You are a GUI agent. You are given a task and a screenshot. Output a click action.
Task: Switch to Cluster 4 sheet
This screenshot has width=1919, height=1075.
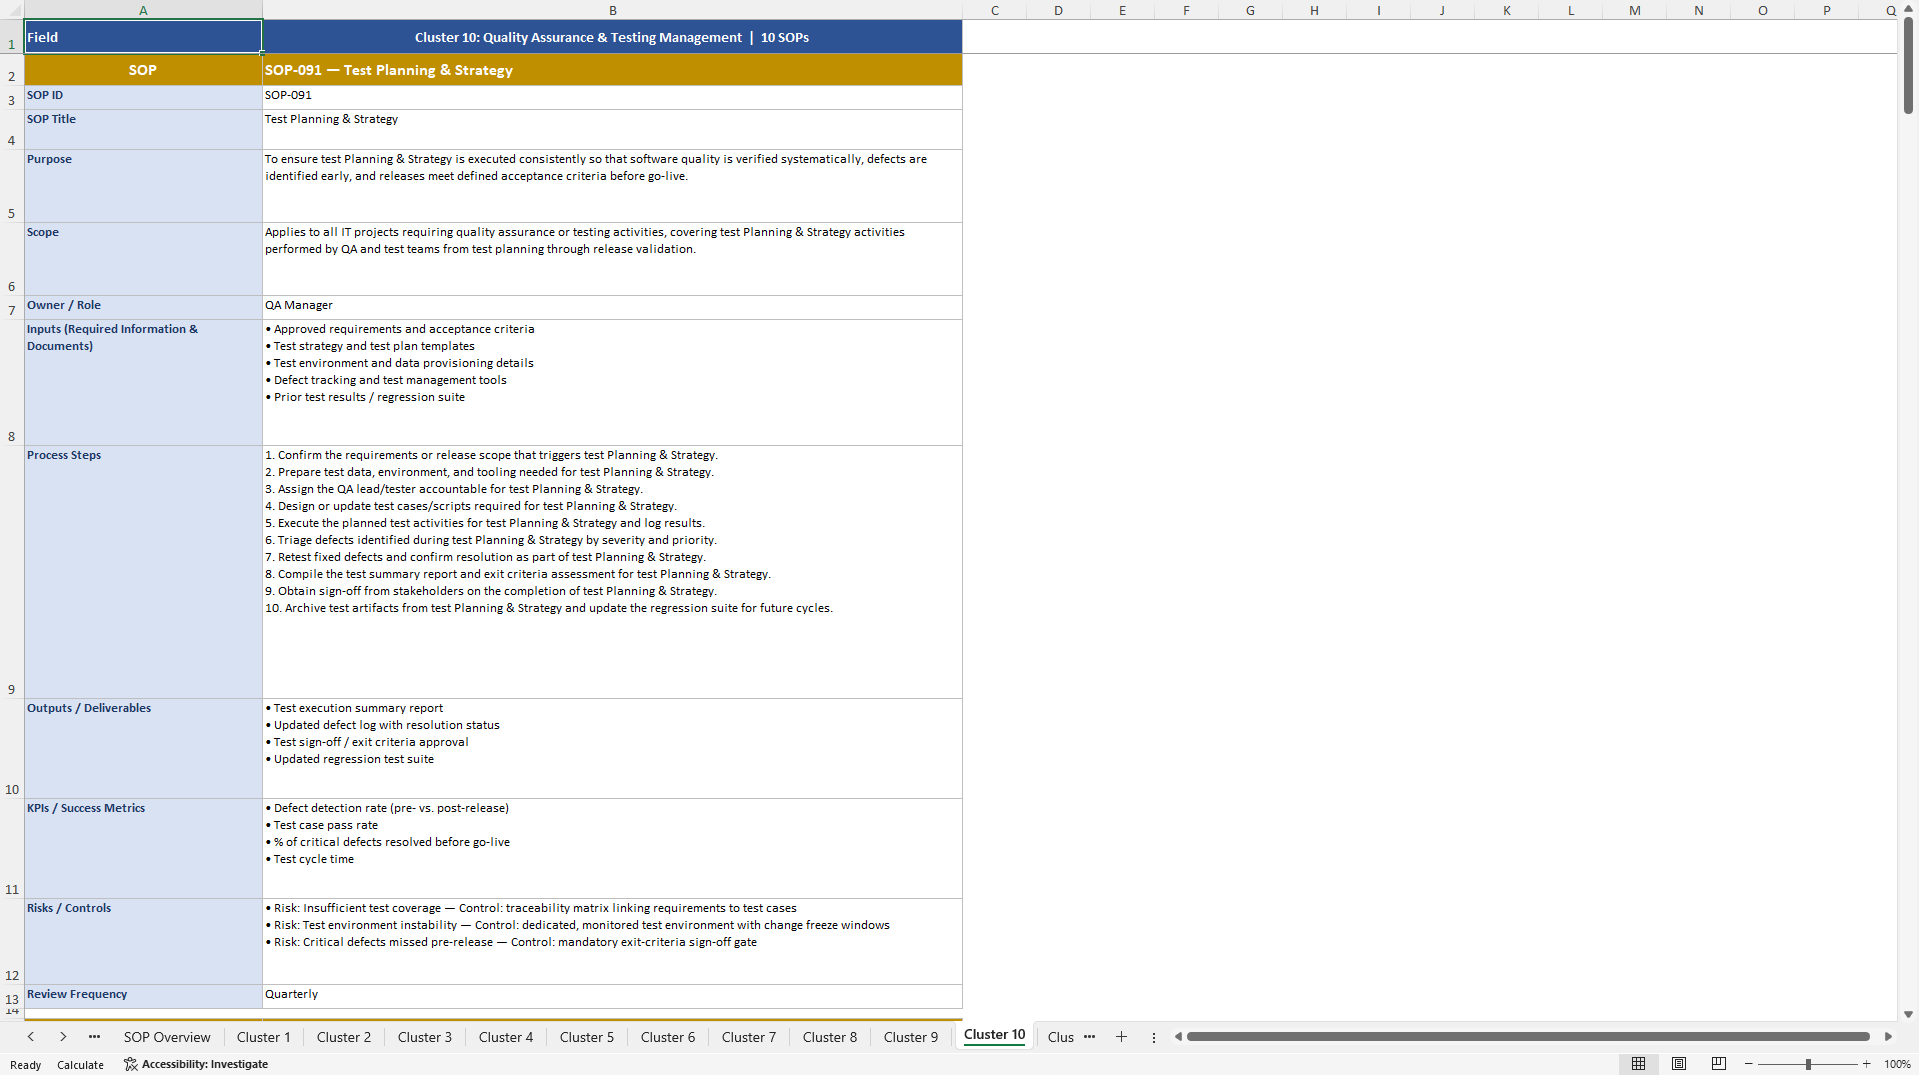[506, 1037]
